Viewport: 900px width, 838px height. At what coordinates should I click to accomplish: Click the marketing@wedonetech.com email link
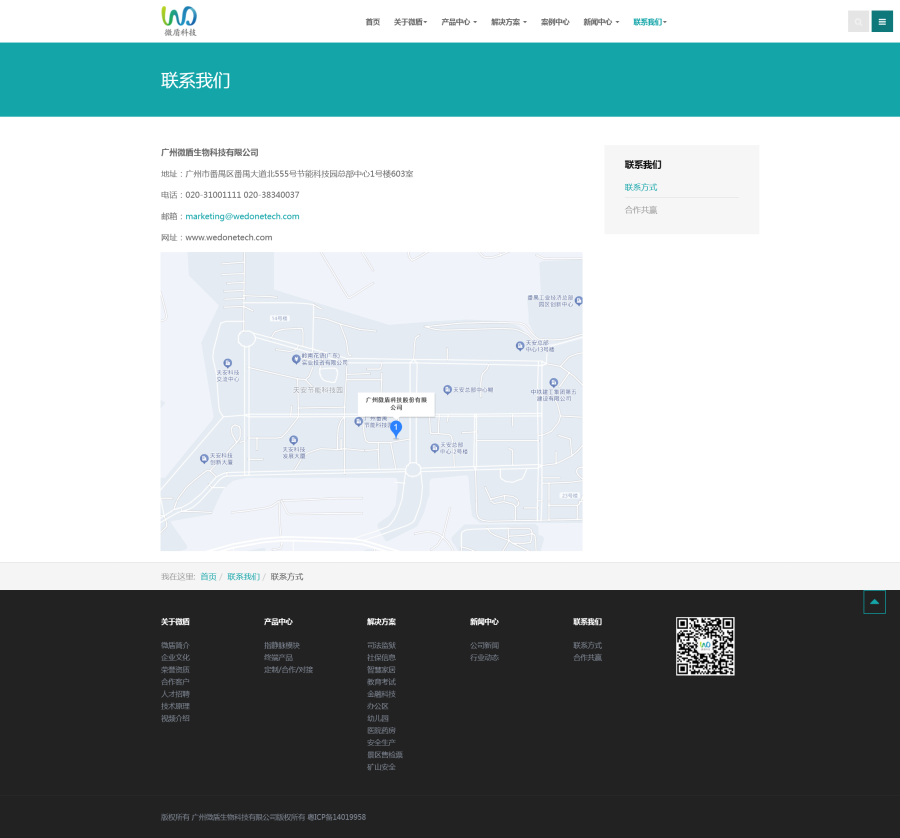pos(242,216)
